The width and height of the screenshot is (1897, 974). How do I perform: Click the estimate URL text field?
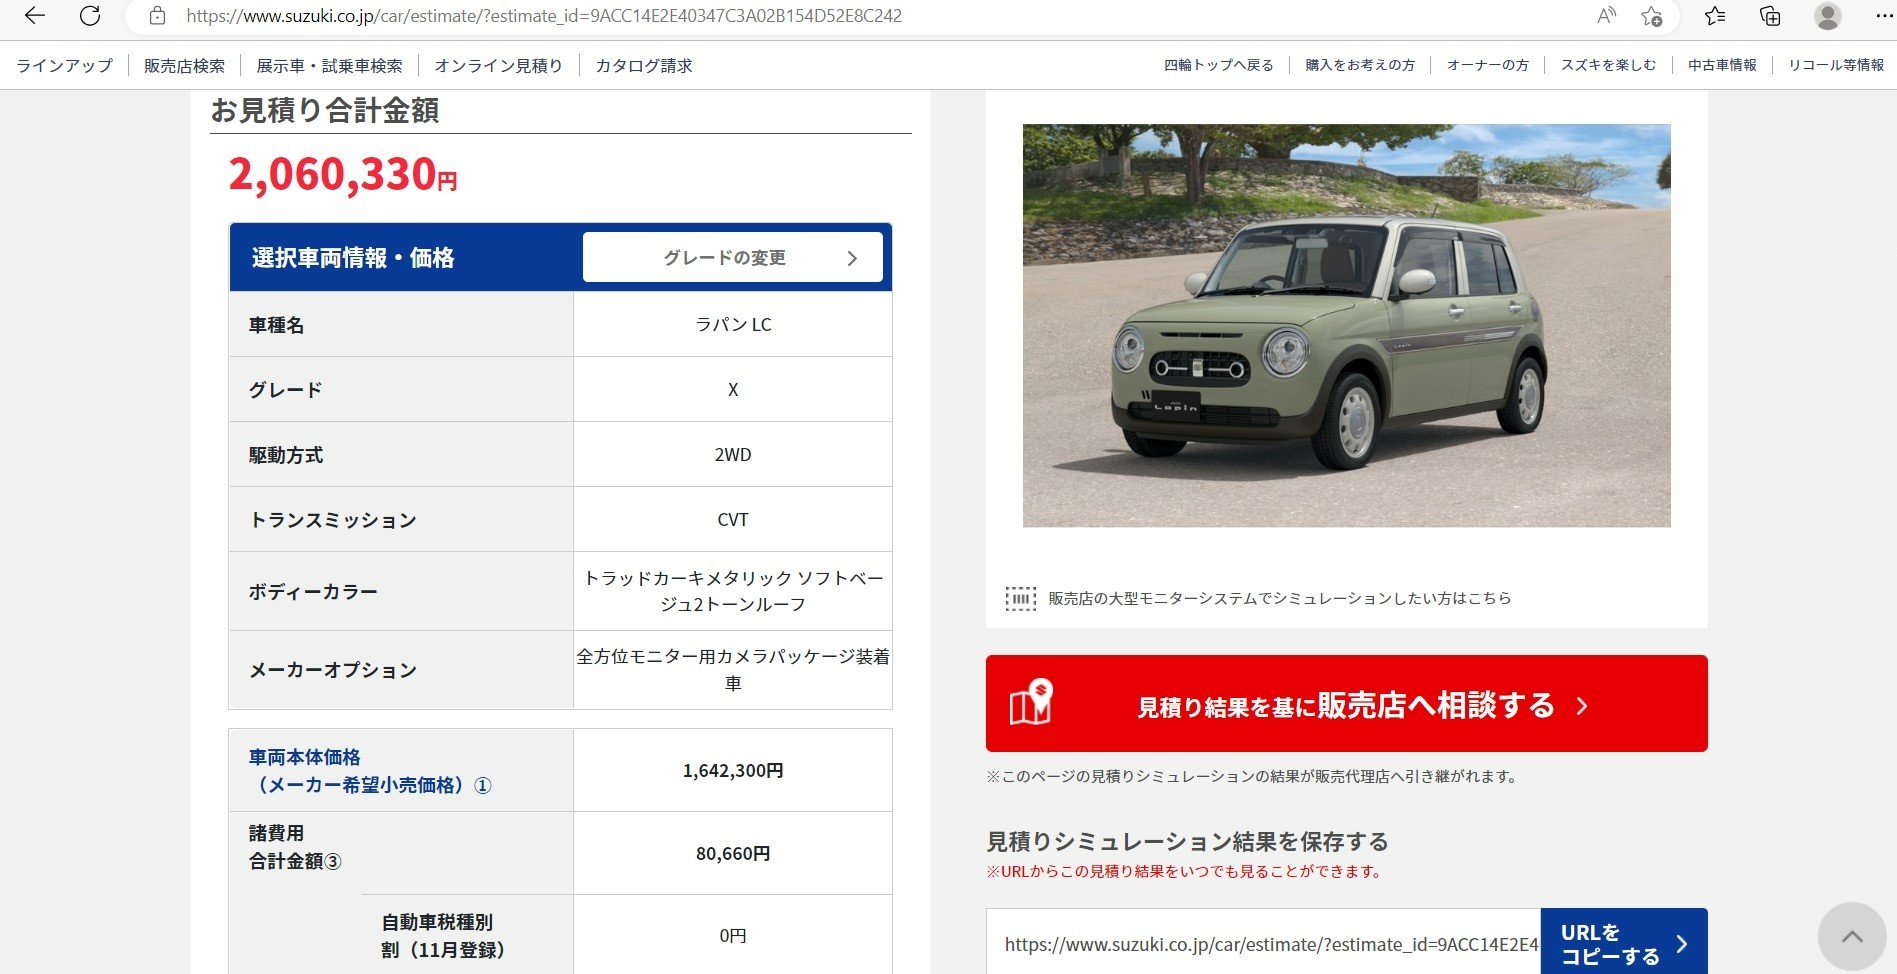pyautogui.click(x=1264, y=943)
